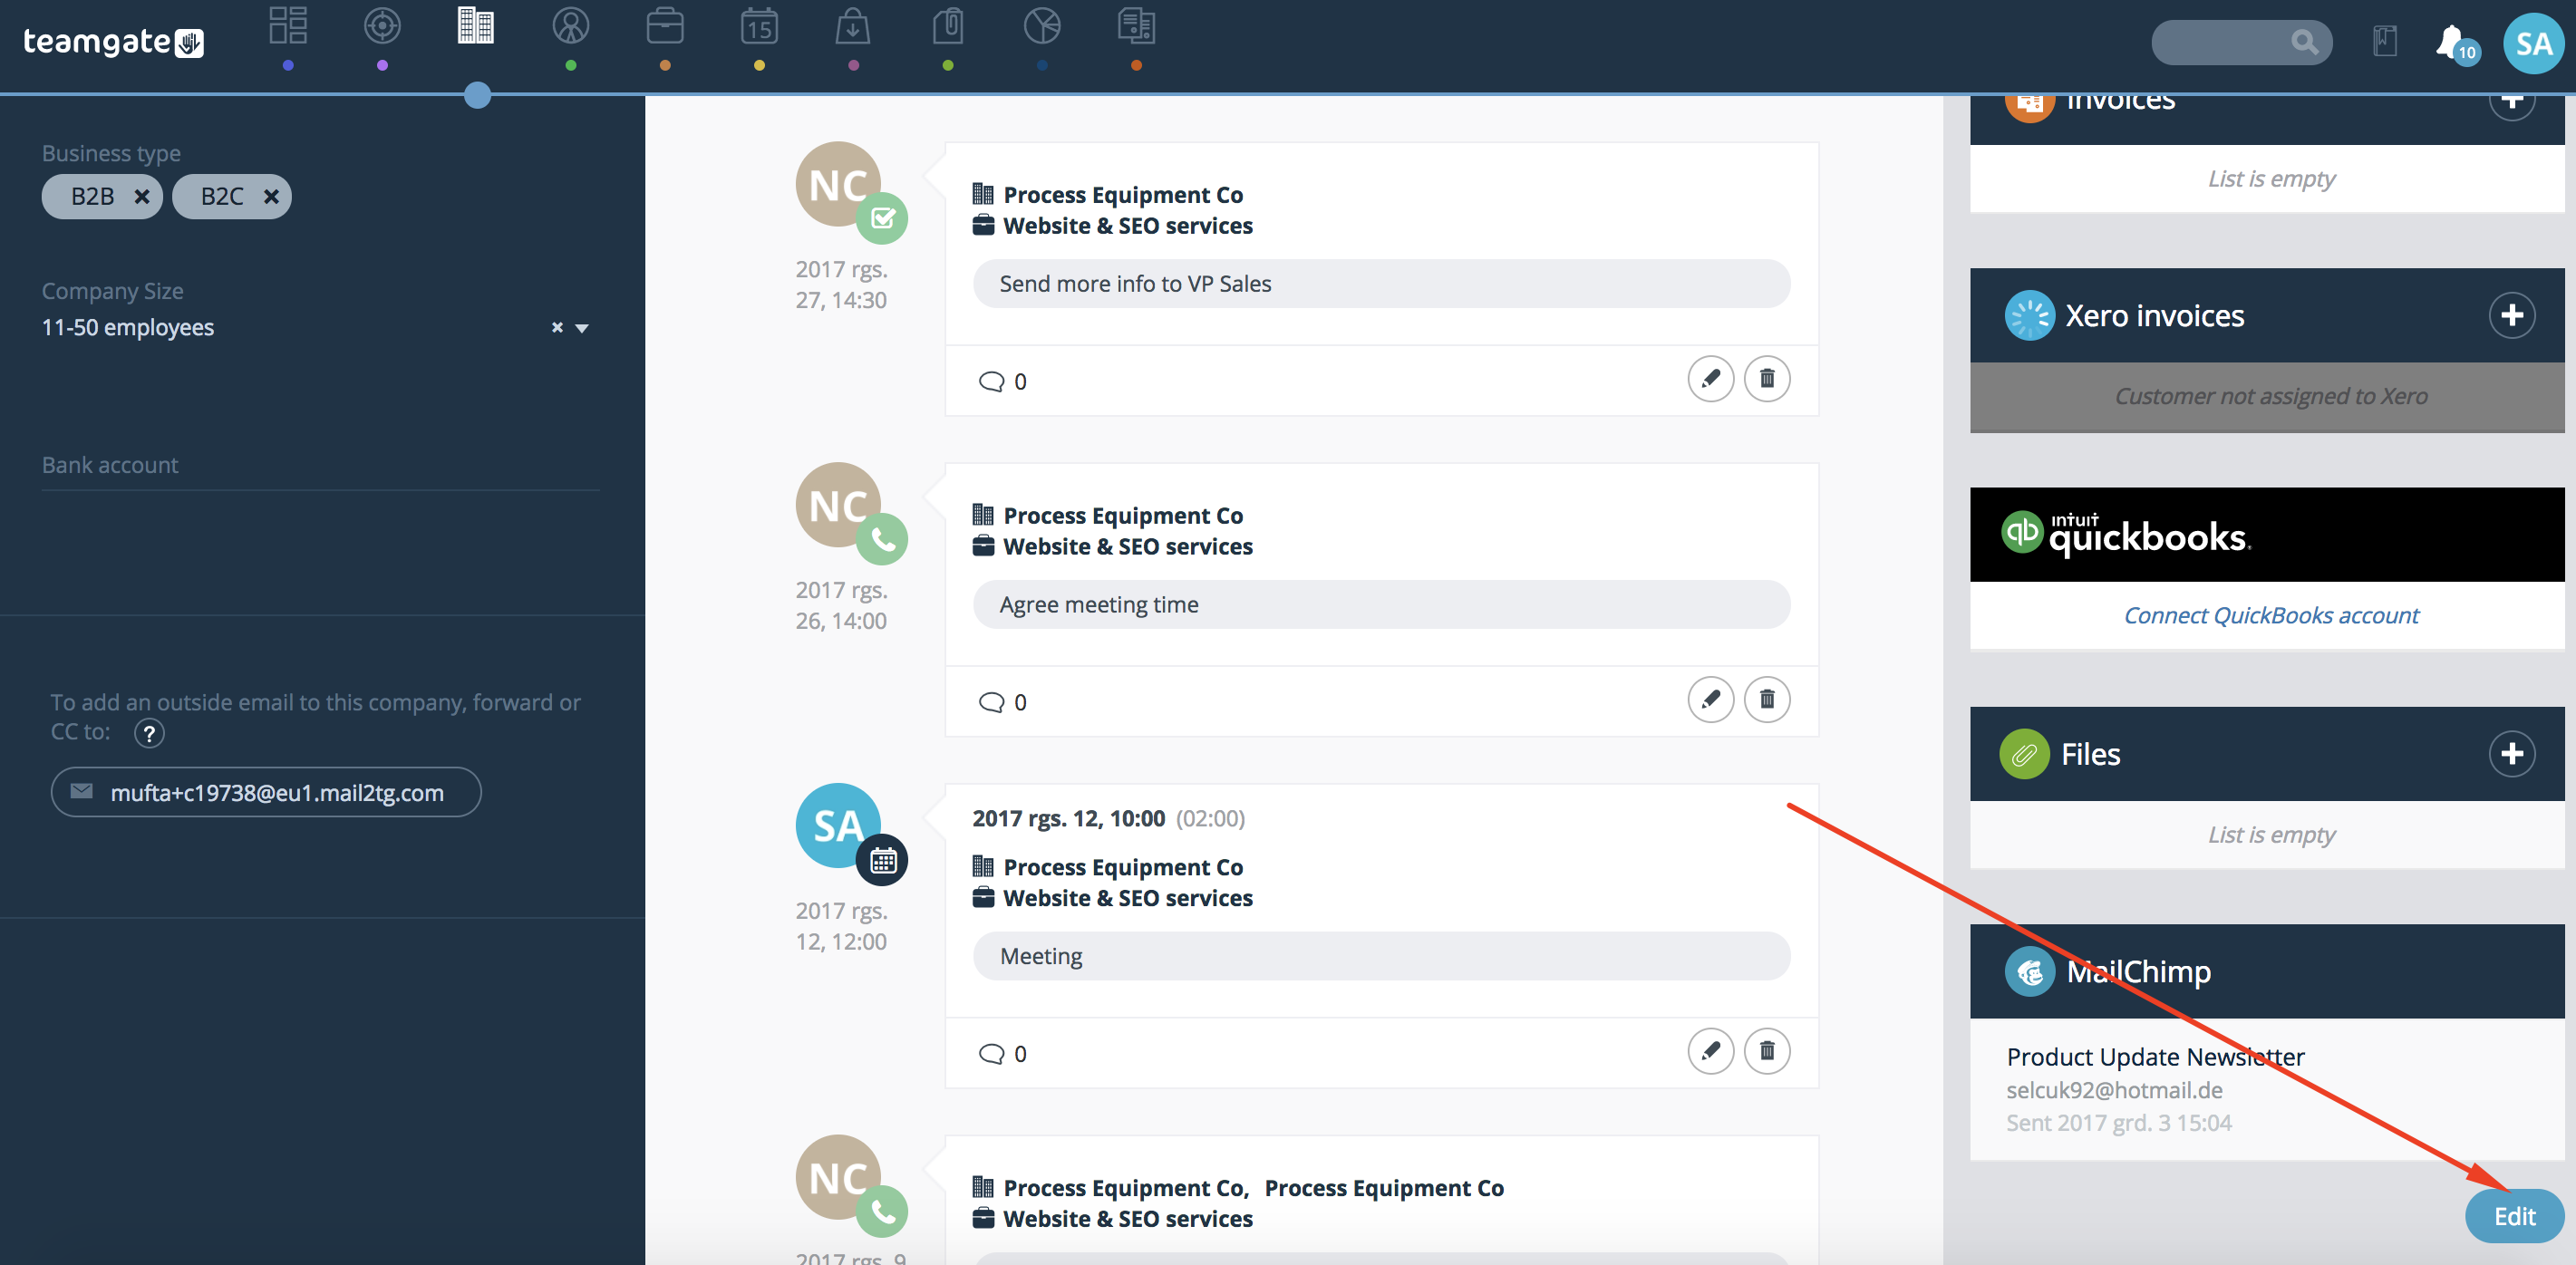Edit the 'Agree meeting time' activity

point(1710,699)
